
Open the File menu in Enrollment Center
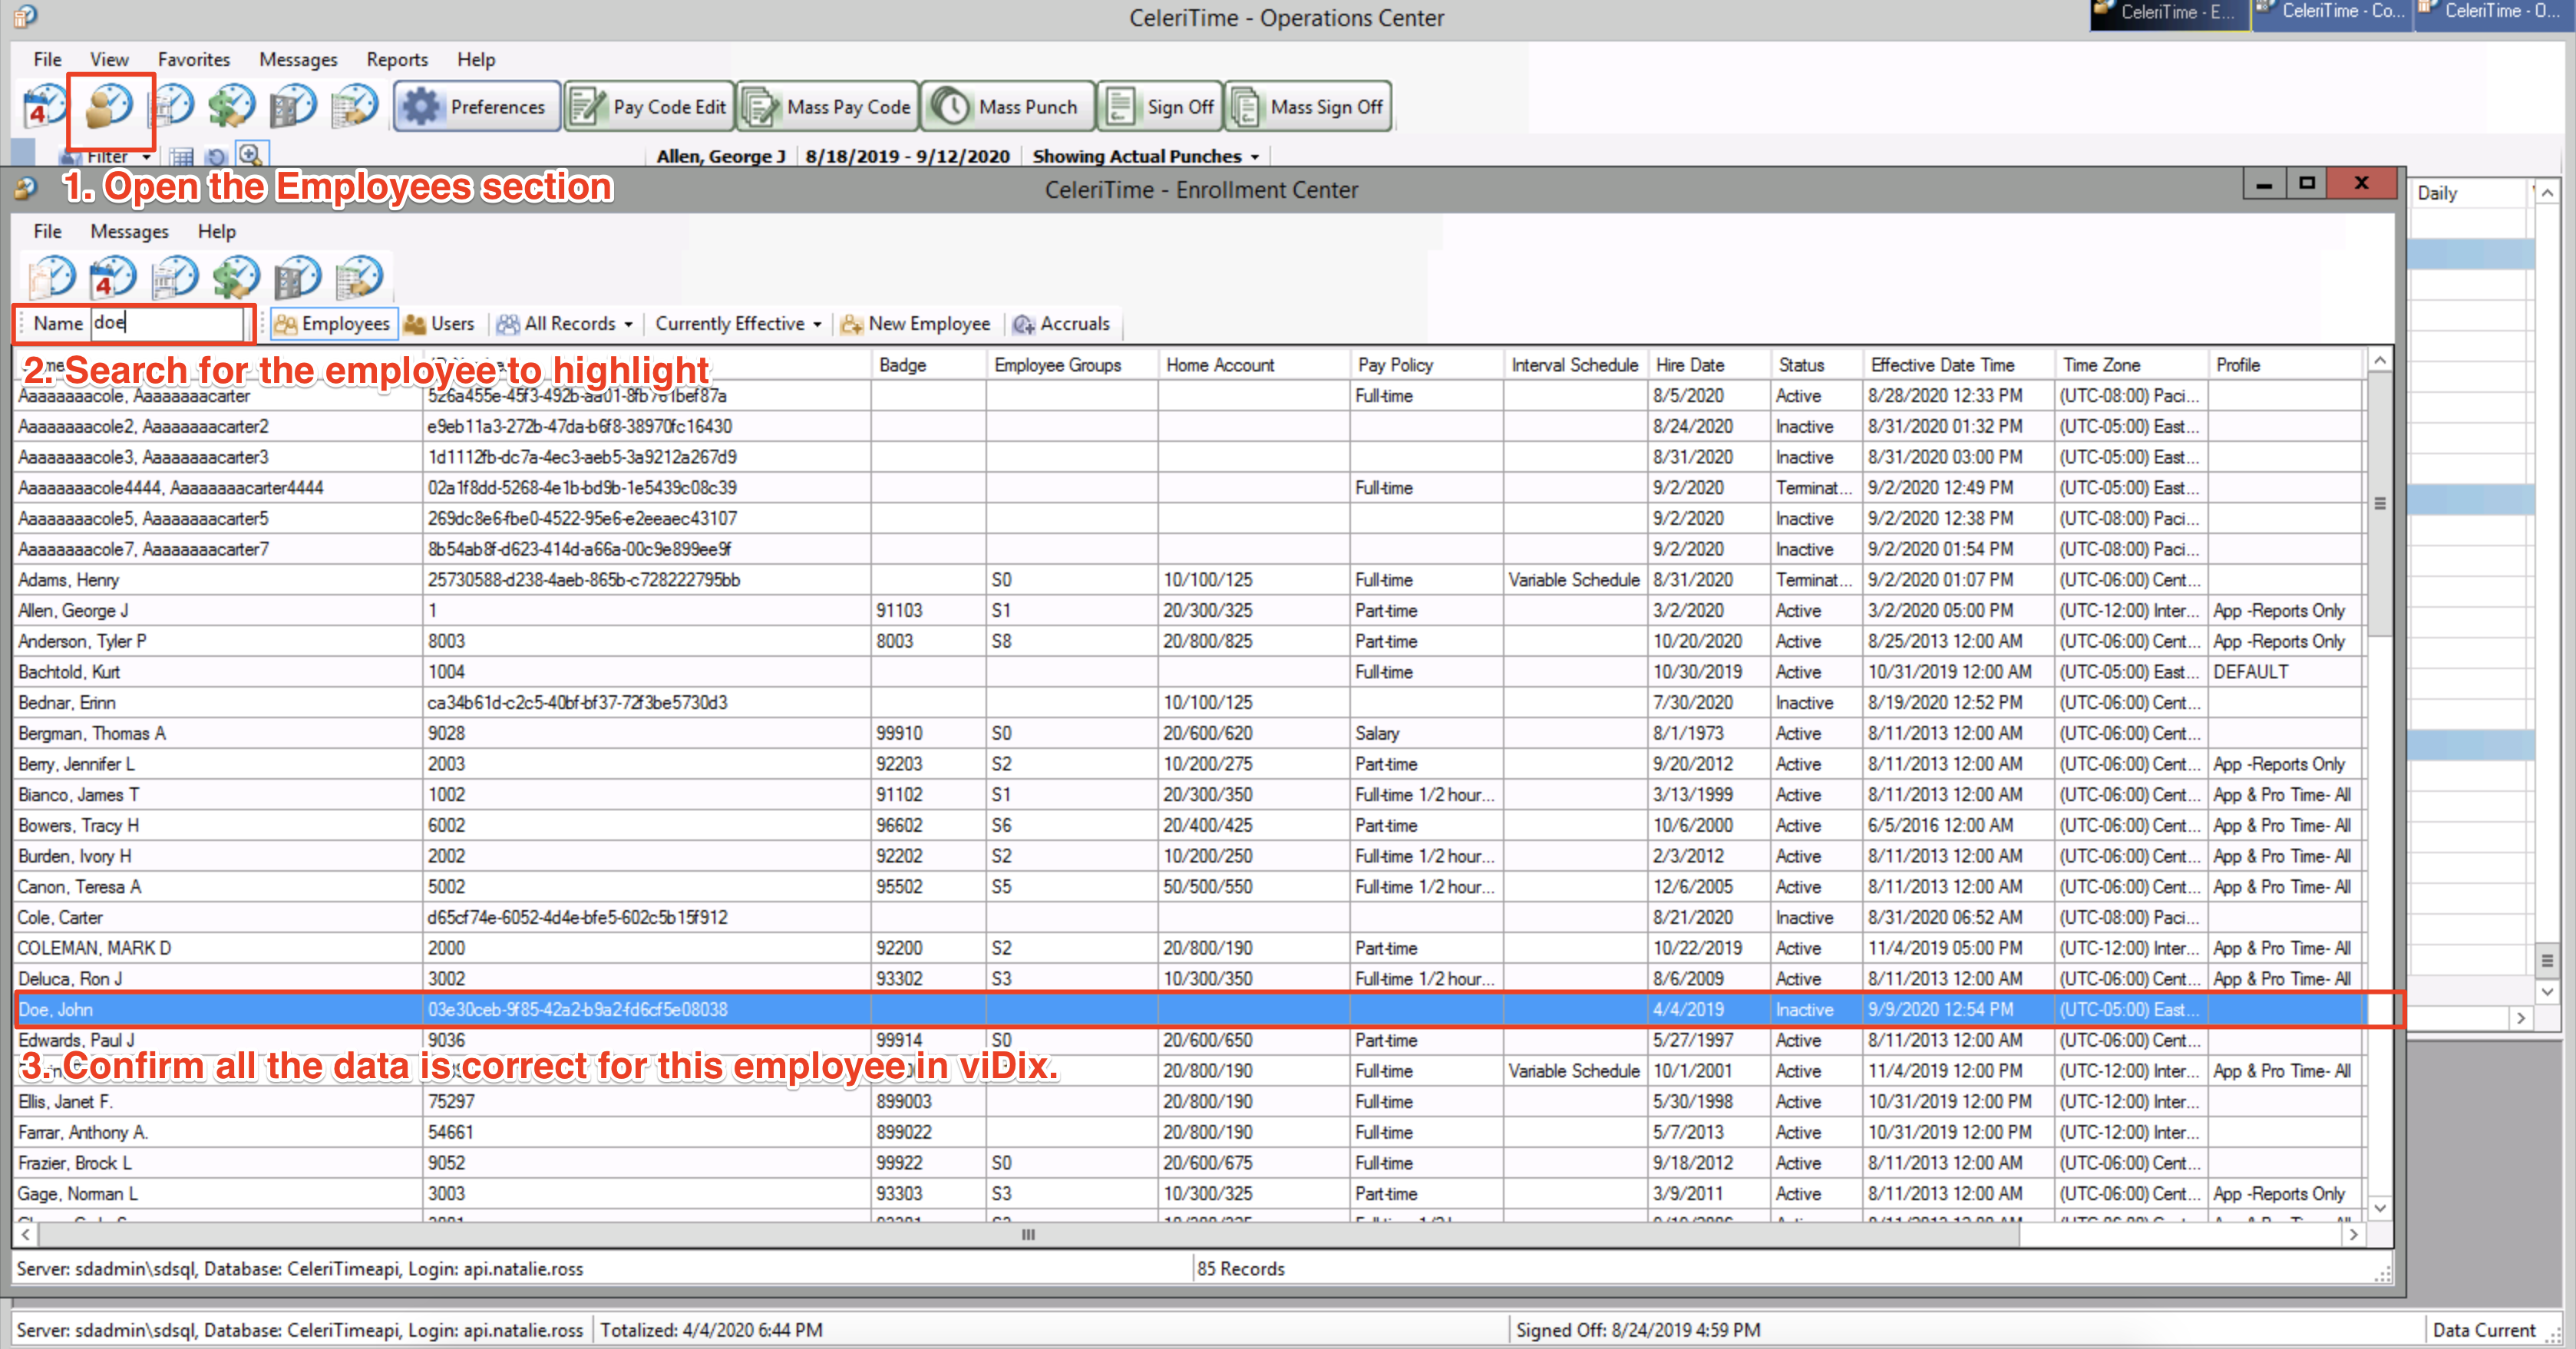(x=47, y=231)
